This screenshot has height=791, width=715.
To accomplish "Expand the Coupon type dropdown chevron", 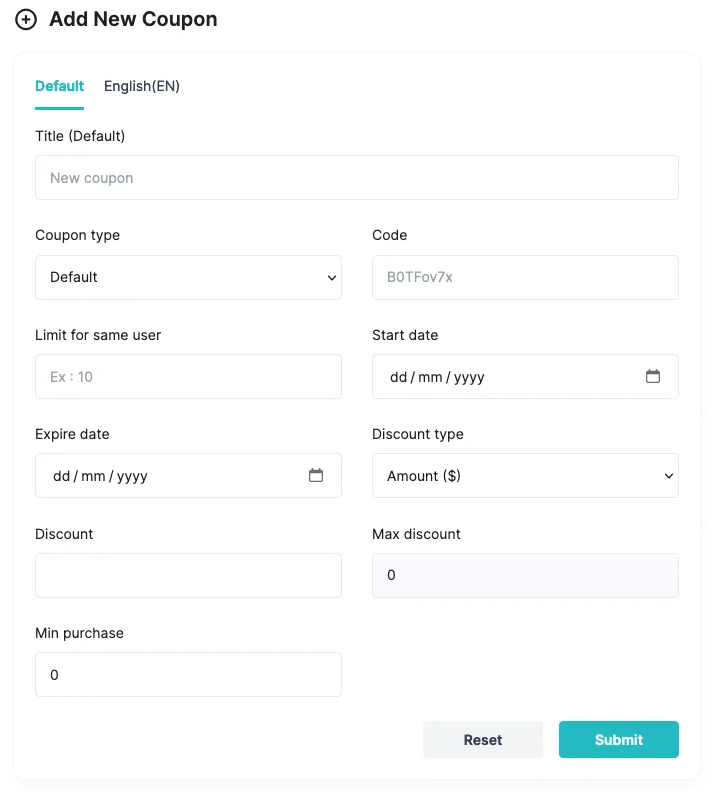I will click(332, 277).
